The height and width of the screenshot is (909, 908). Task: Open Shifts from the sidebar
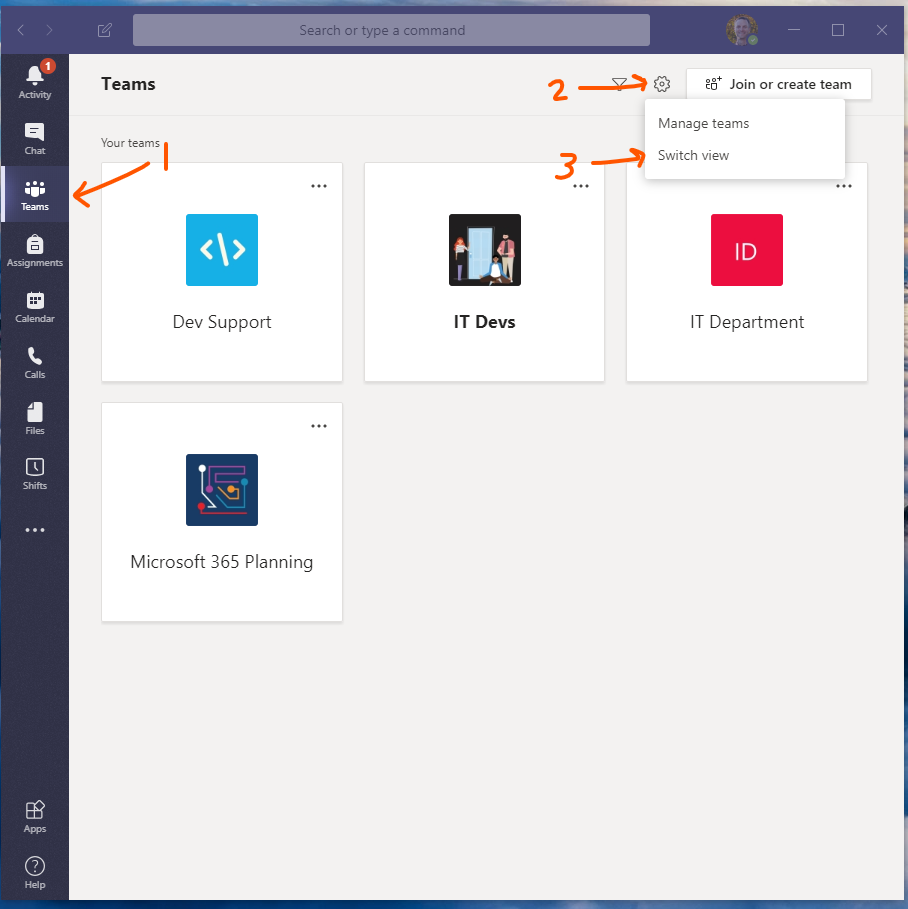pos(35,474)
